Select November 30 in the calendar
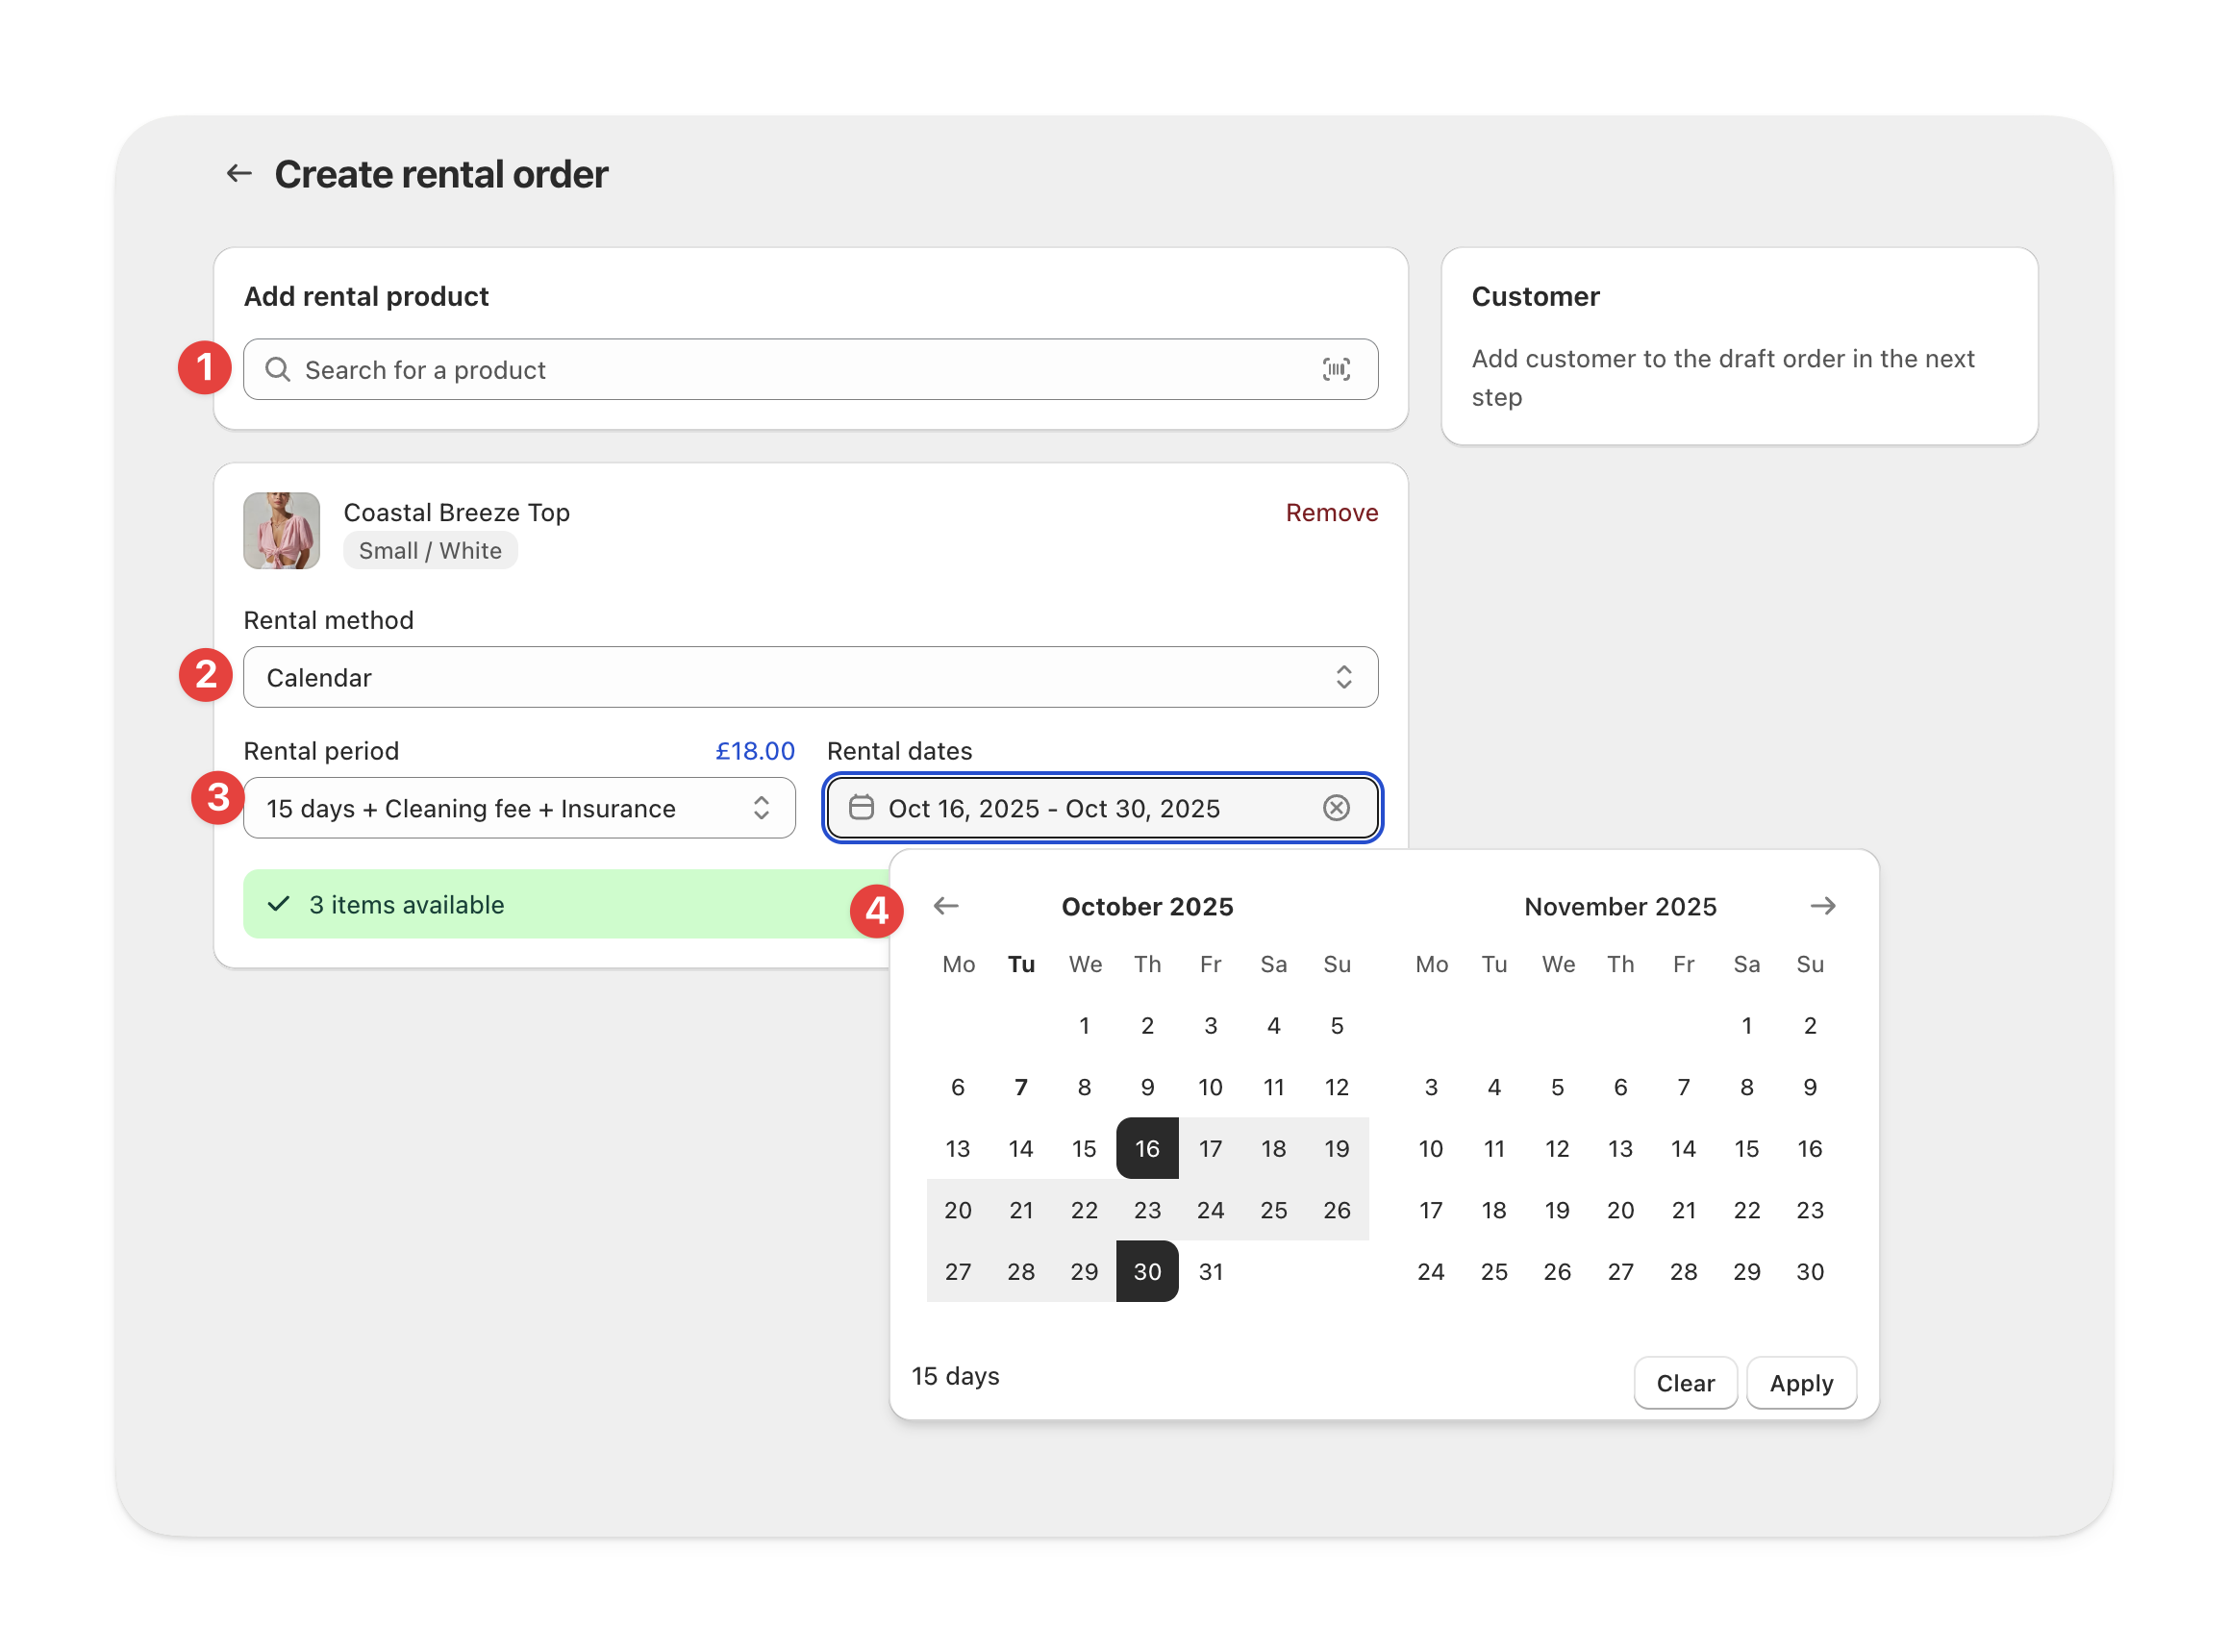 (1809, 1272)
